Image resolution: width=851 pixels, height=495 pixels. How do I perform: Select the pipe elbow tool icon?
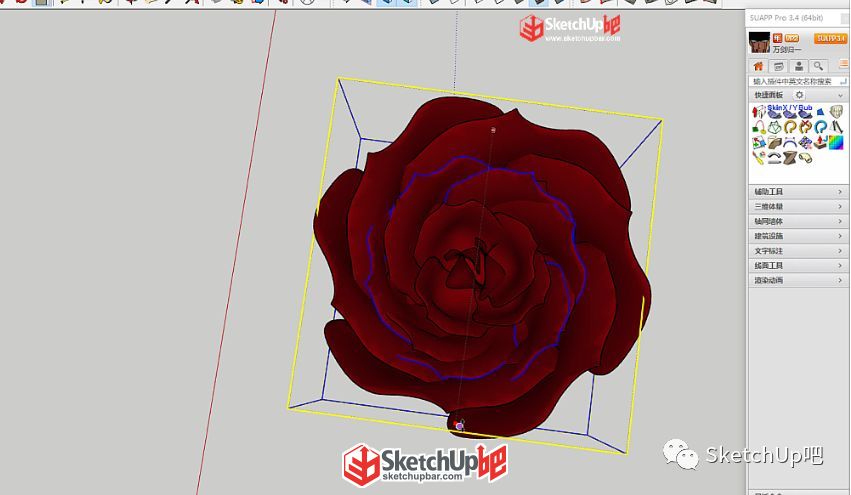(805, 158)
